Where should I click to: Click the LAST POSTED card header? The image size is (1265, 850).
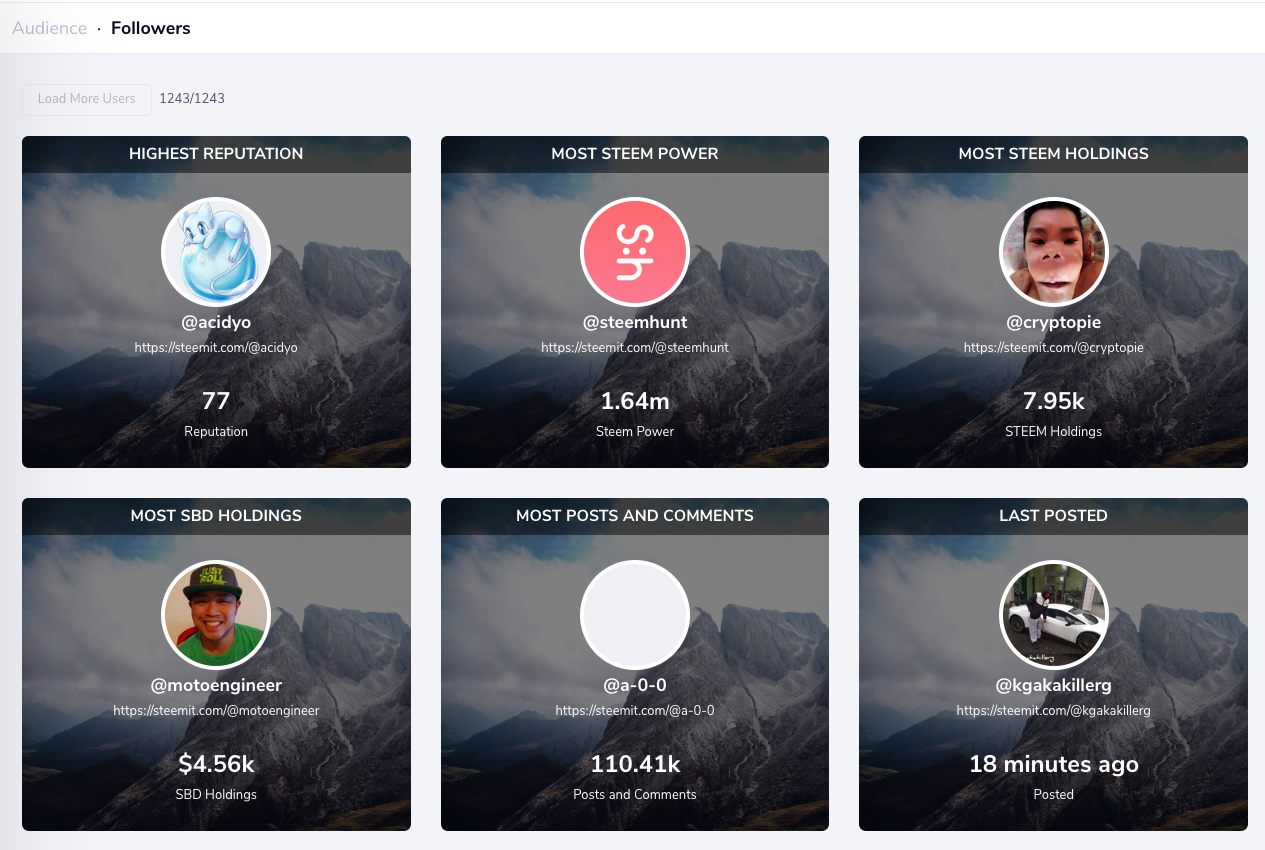tap(1054, 516)
